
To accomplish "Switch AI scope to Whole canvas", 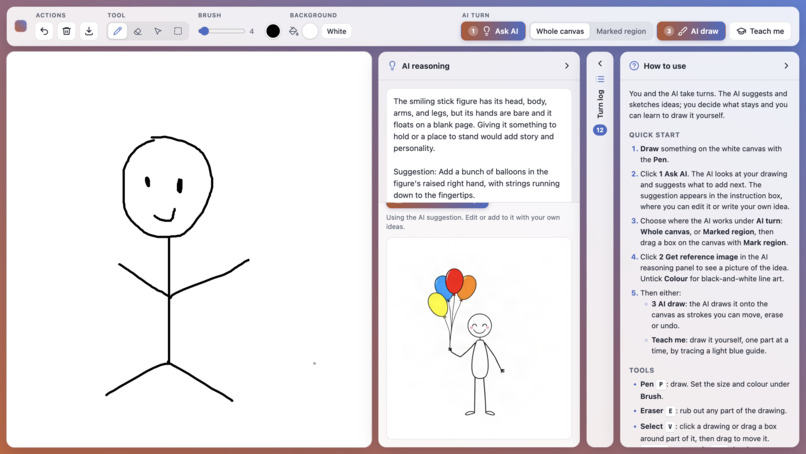I will pos(560,31).
